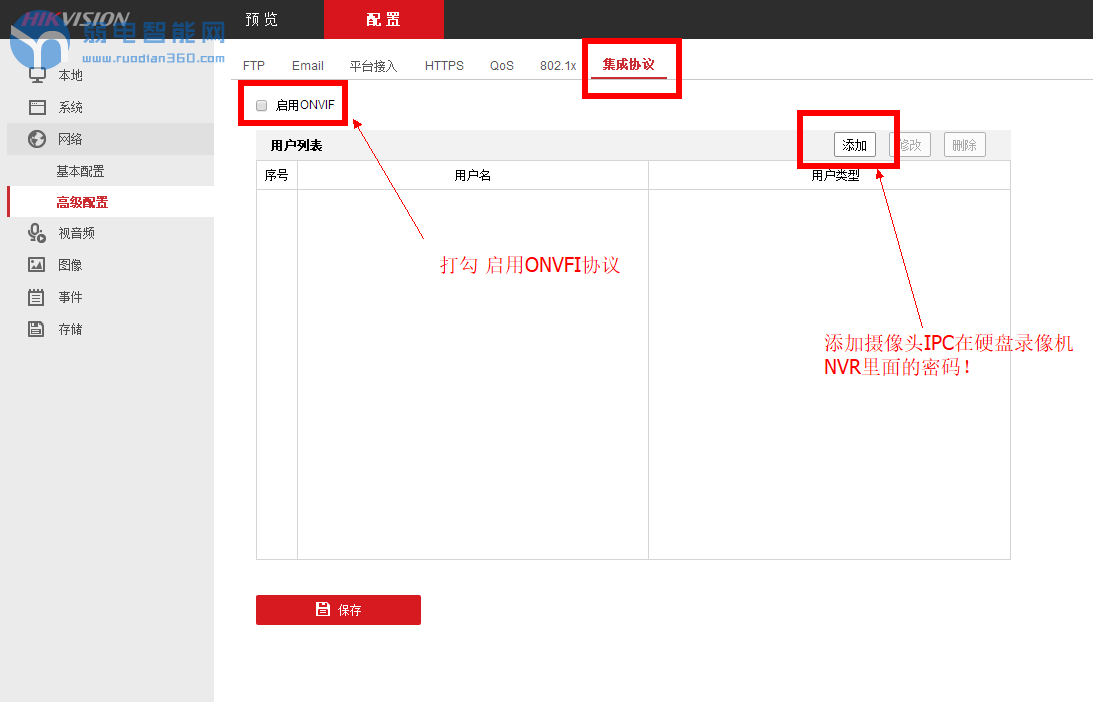Click the floppy disk icon beside 存储
Image resolution: width=1093 pixels, height=702 pixels.
click(37, 329)
